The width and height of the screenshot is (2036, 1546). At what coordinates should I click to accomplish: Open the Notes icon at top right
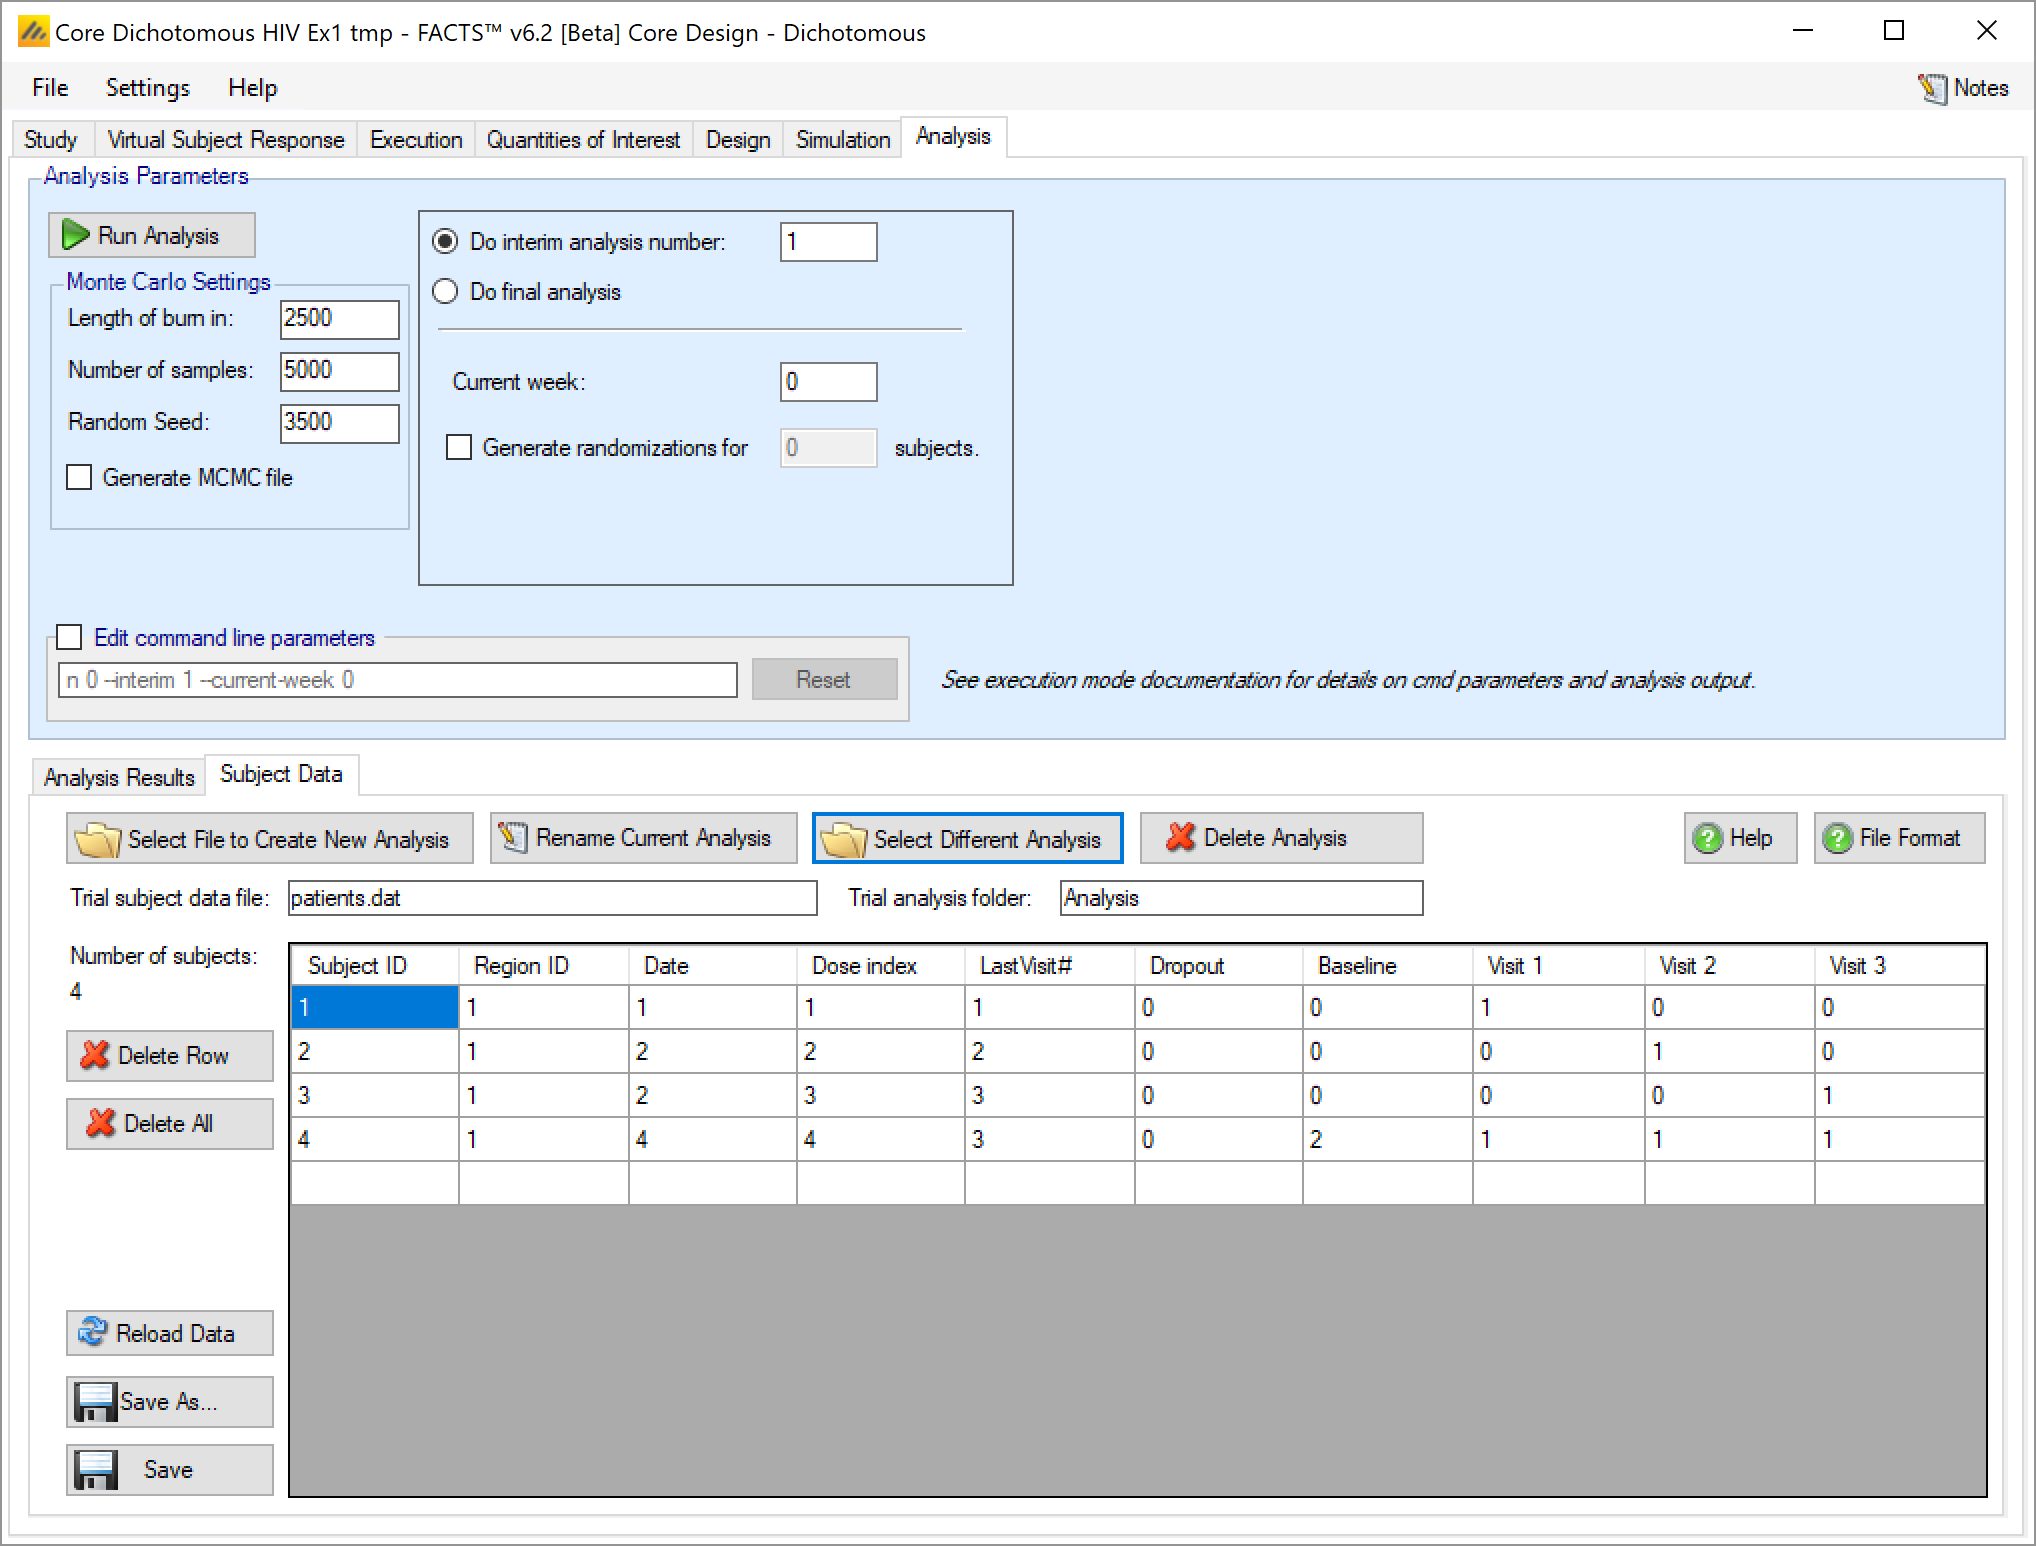pyautogui.click(x=1931, y=88)
